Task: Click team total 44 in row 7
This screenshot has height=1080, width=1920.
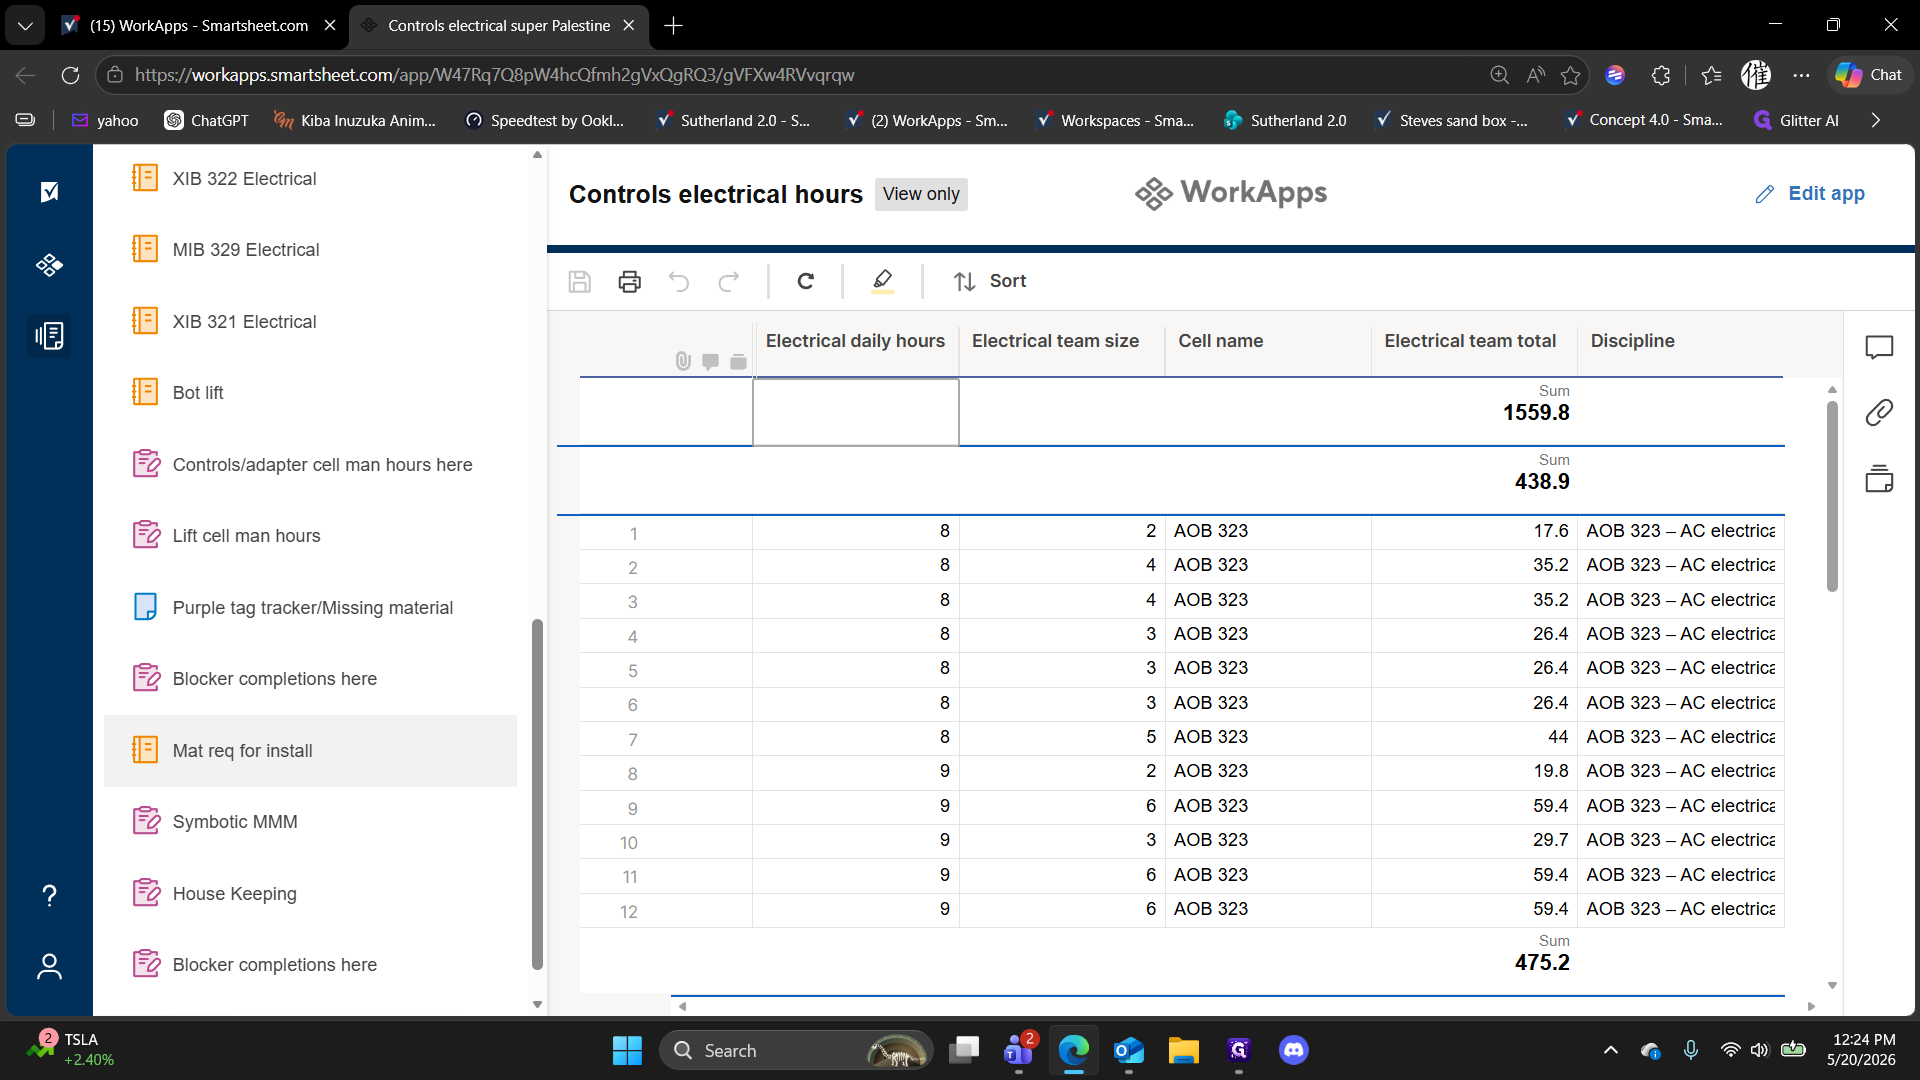Action: click(x=1558, y=737)
